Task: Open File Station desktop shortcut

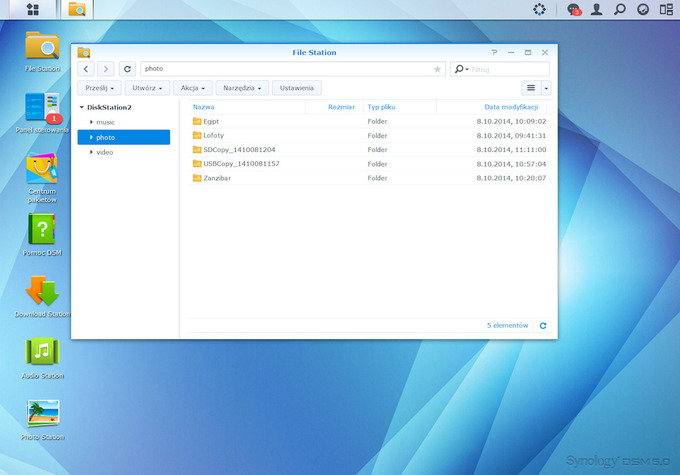Action: pyautogui.click(x=42, y=46)
